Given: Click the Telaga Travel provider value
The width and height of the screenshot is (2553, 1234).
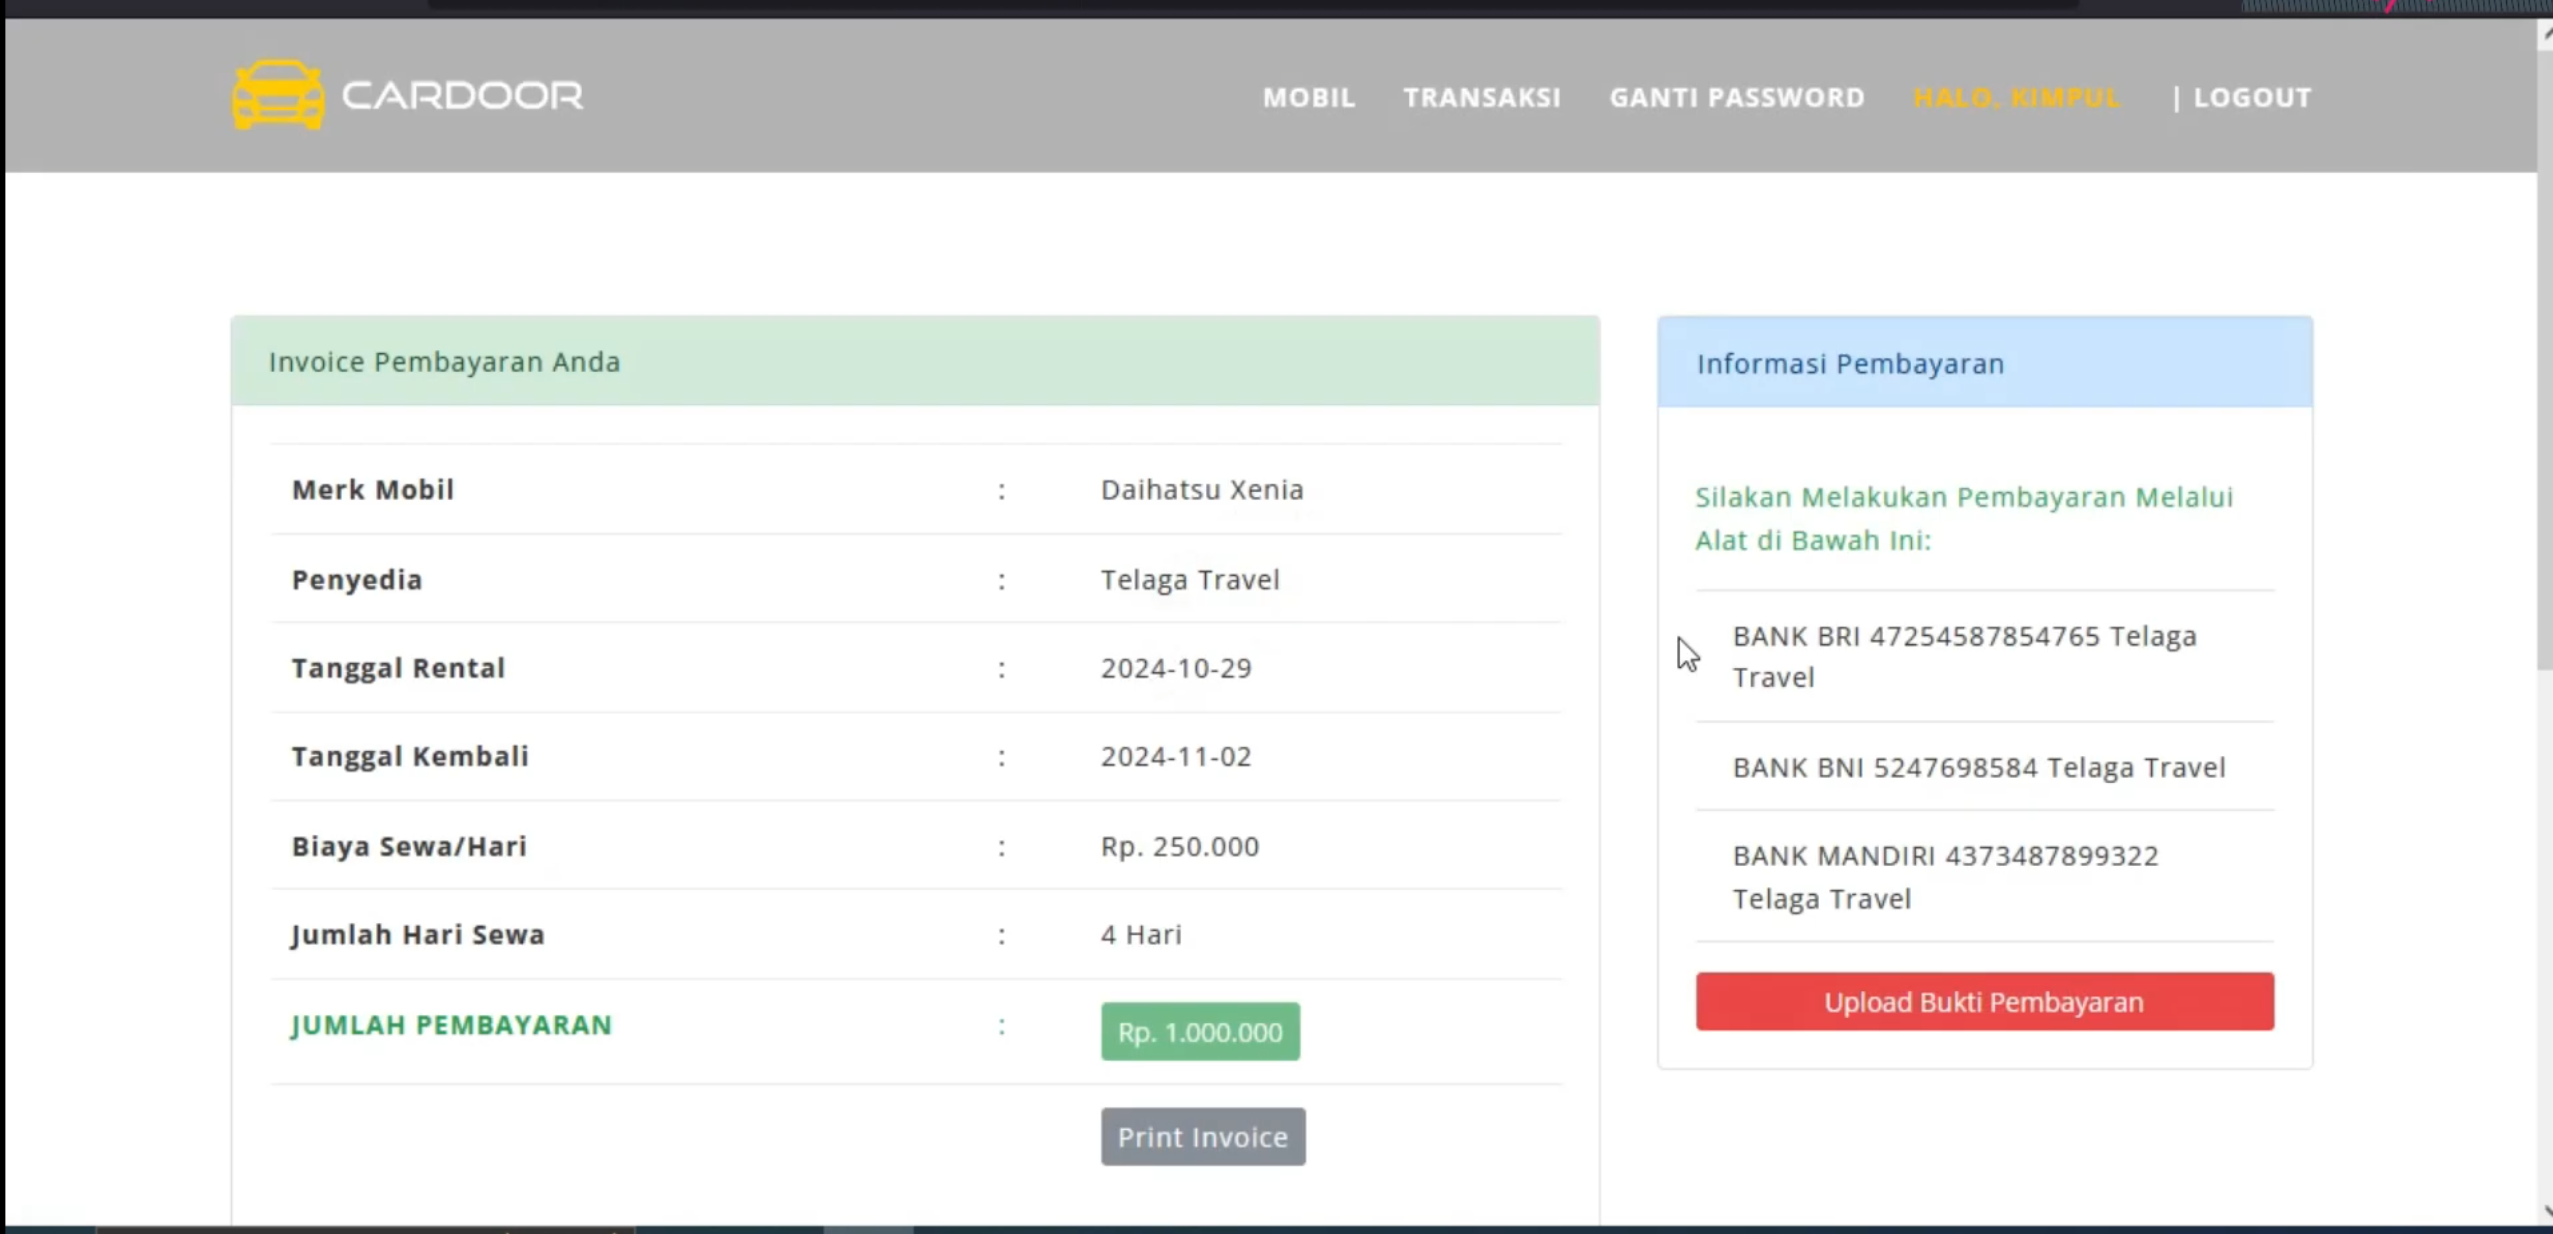Looking at the screenshot, I should coord(1190,579).
